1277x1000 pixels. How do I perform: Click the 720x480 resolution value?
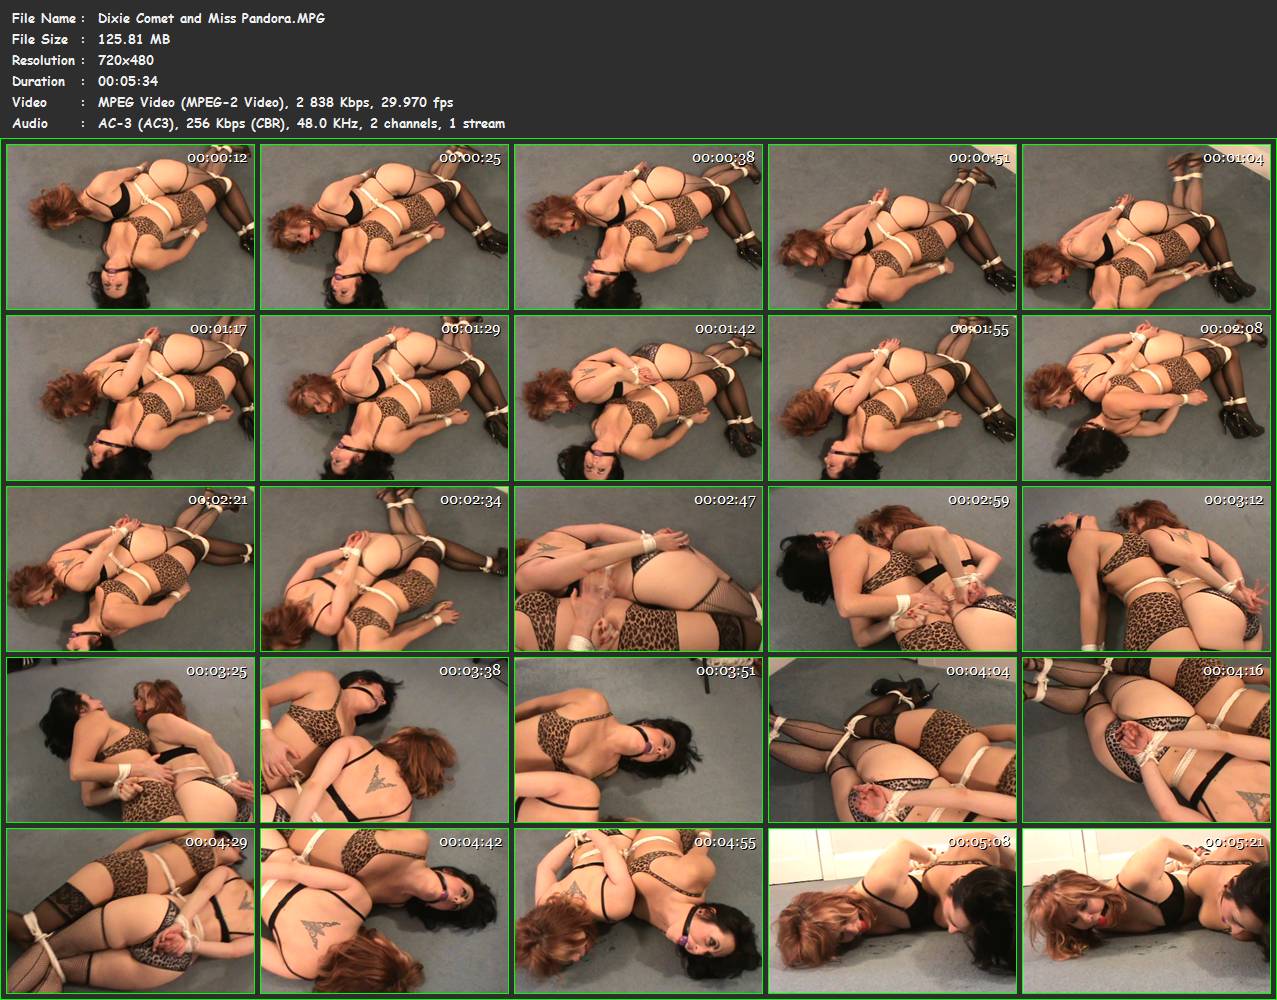click(x=126, y=60)
